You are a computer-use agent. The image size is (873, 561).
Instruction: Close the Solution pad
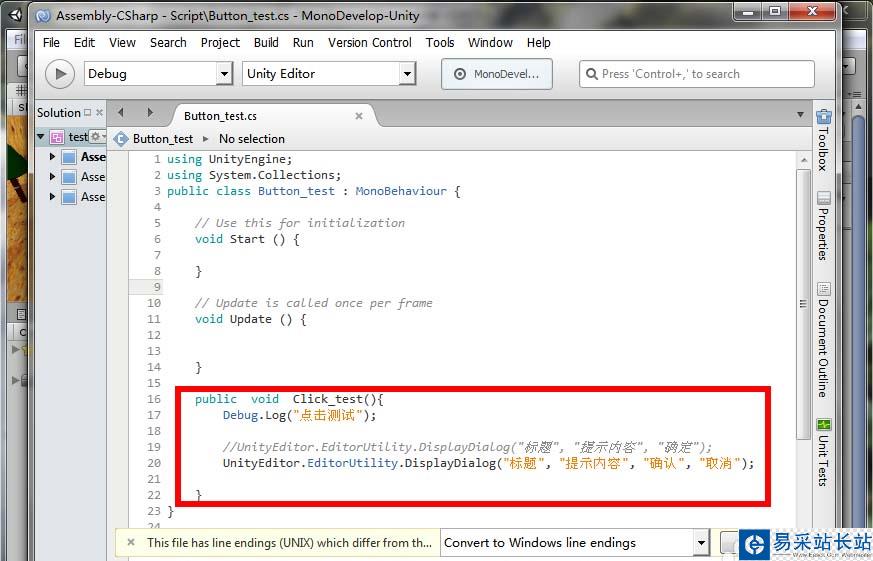pos(99,112)
